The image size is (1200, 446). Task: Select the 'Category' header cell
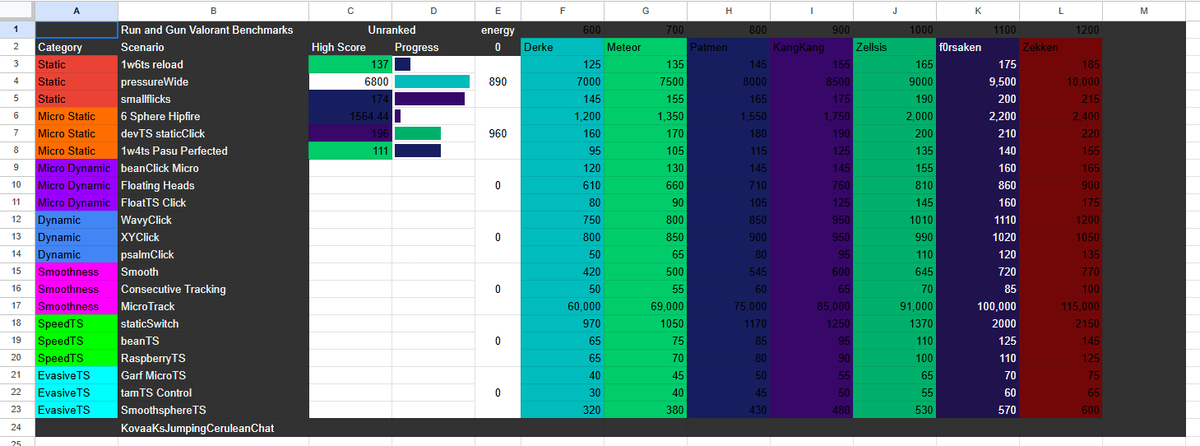pos(75,47)
